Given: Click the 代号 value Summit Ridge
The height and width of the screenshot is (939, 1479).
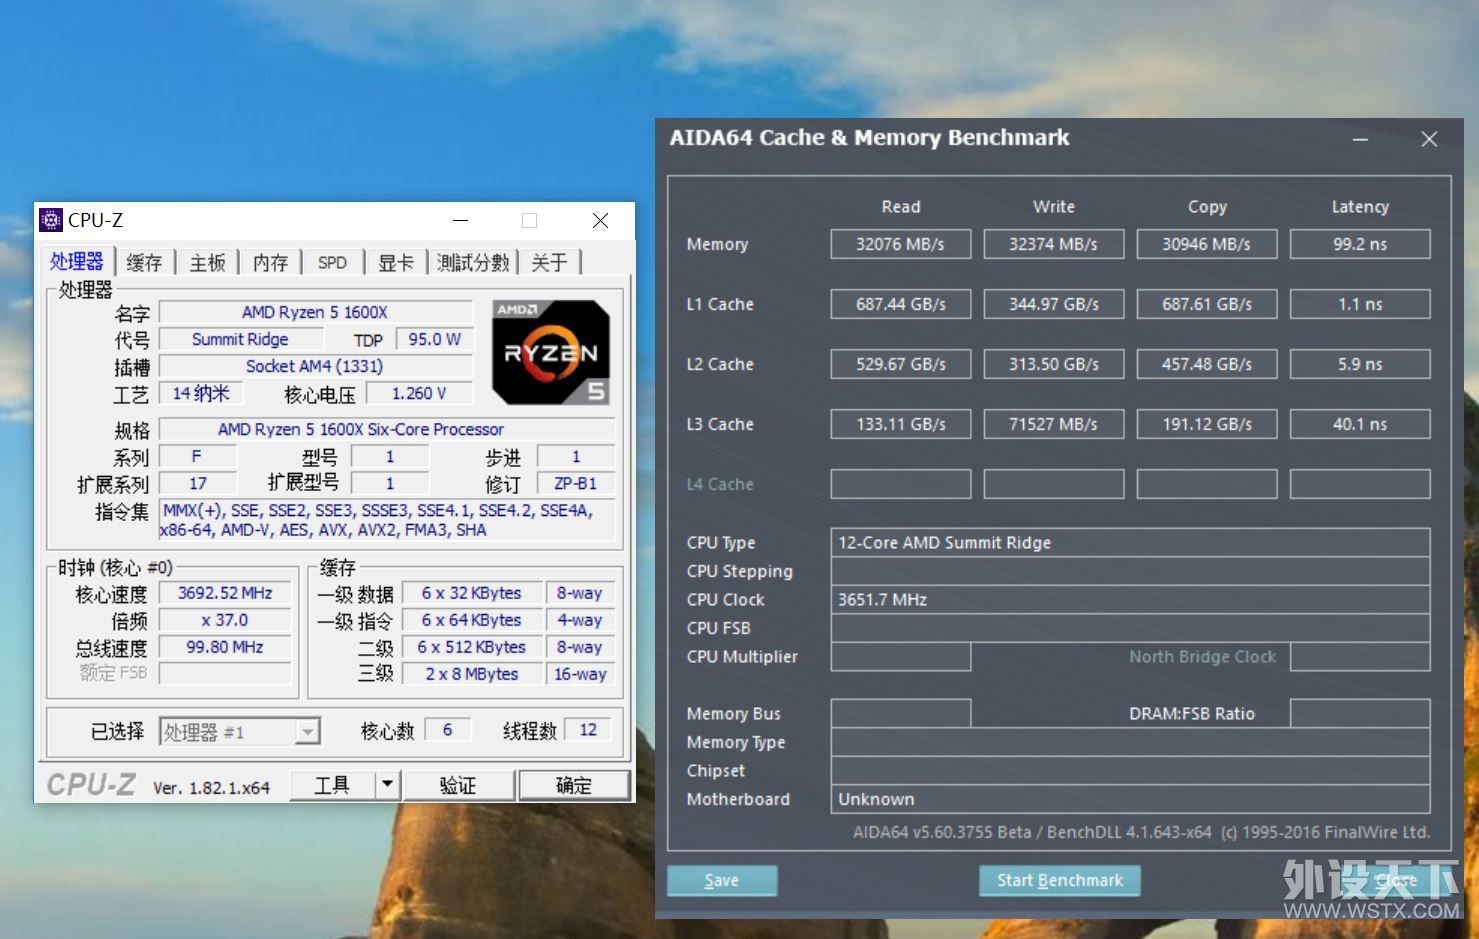Looking at the screenshot, I should click(240, 339).
